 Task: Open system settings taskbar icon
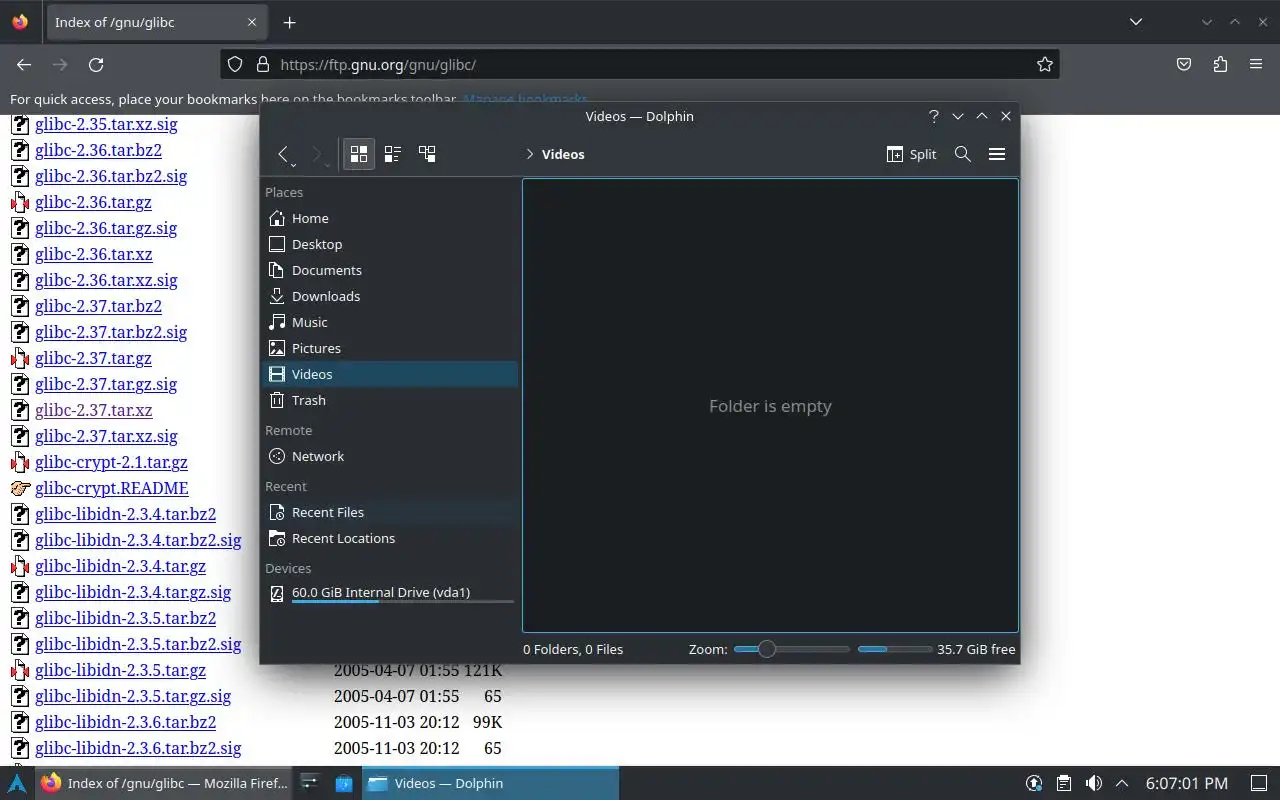click(310, 783)
